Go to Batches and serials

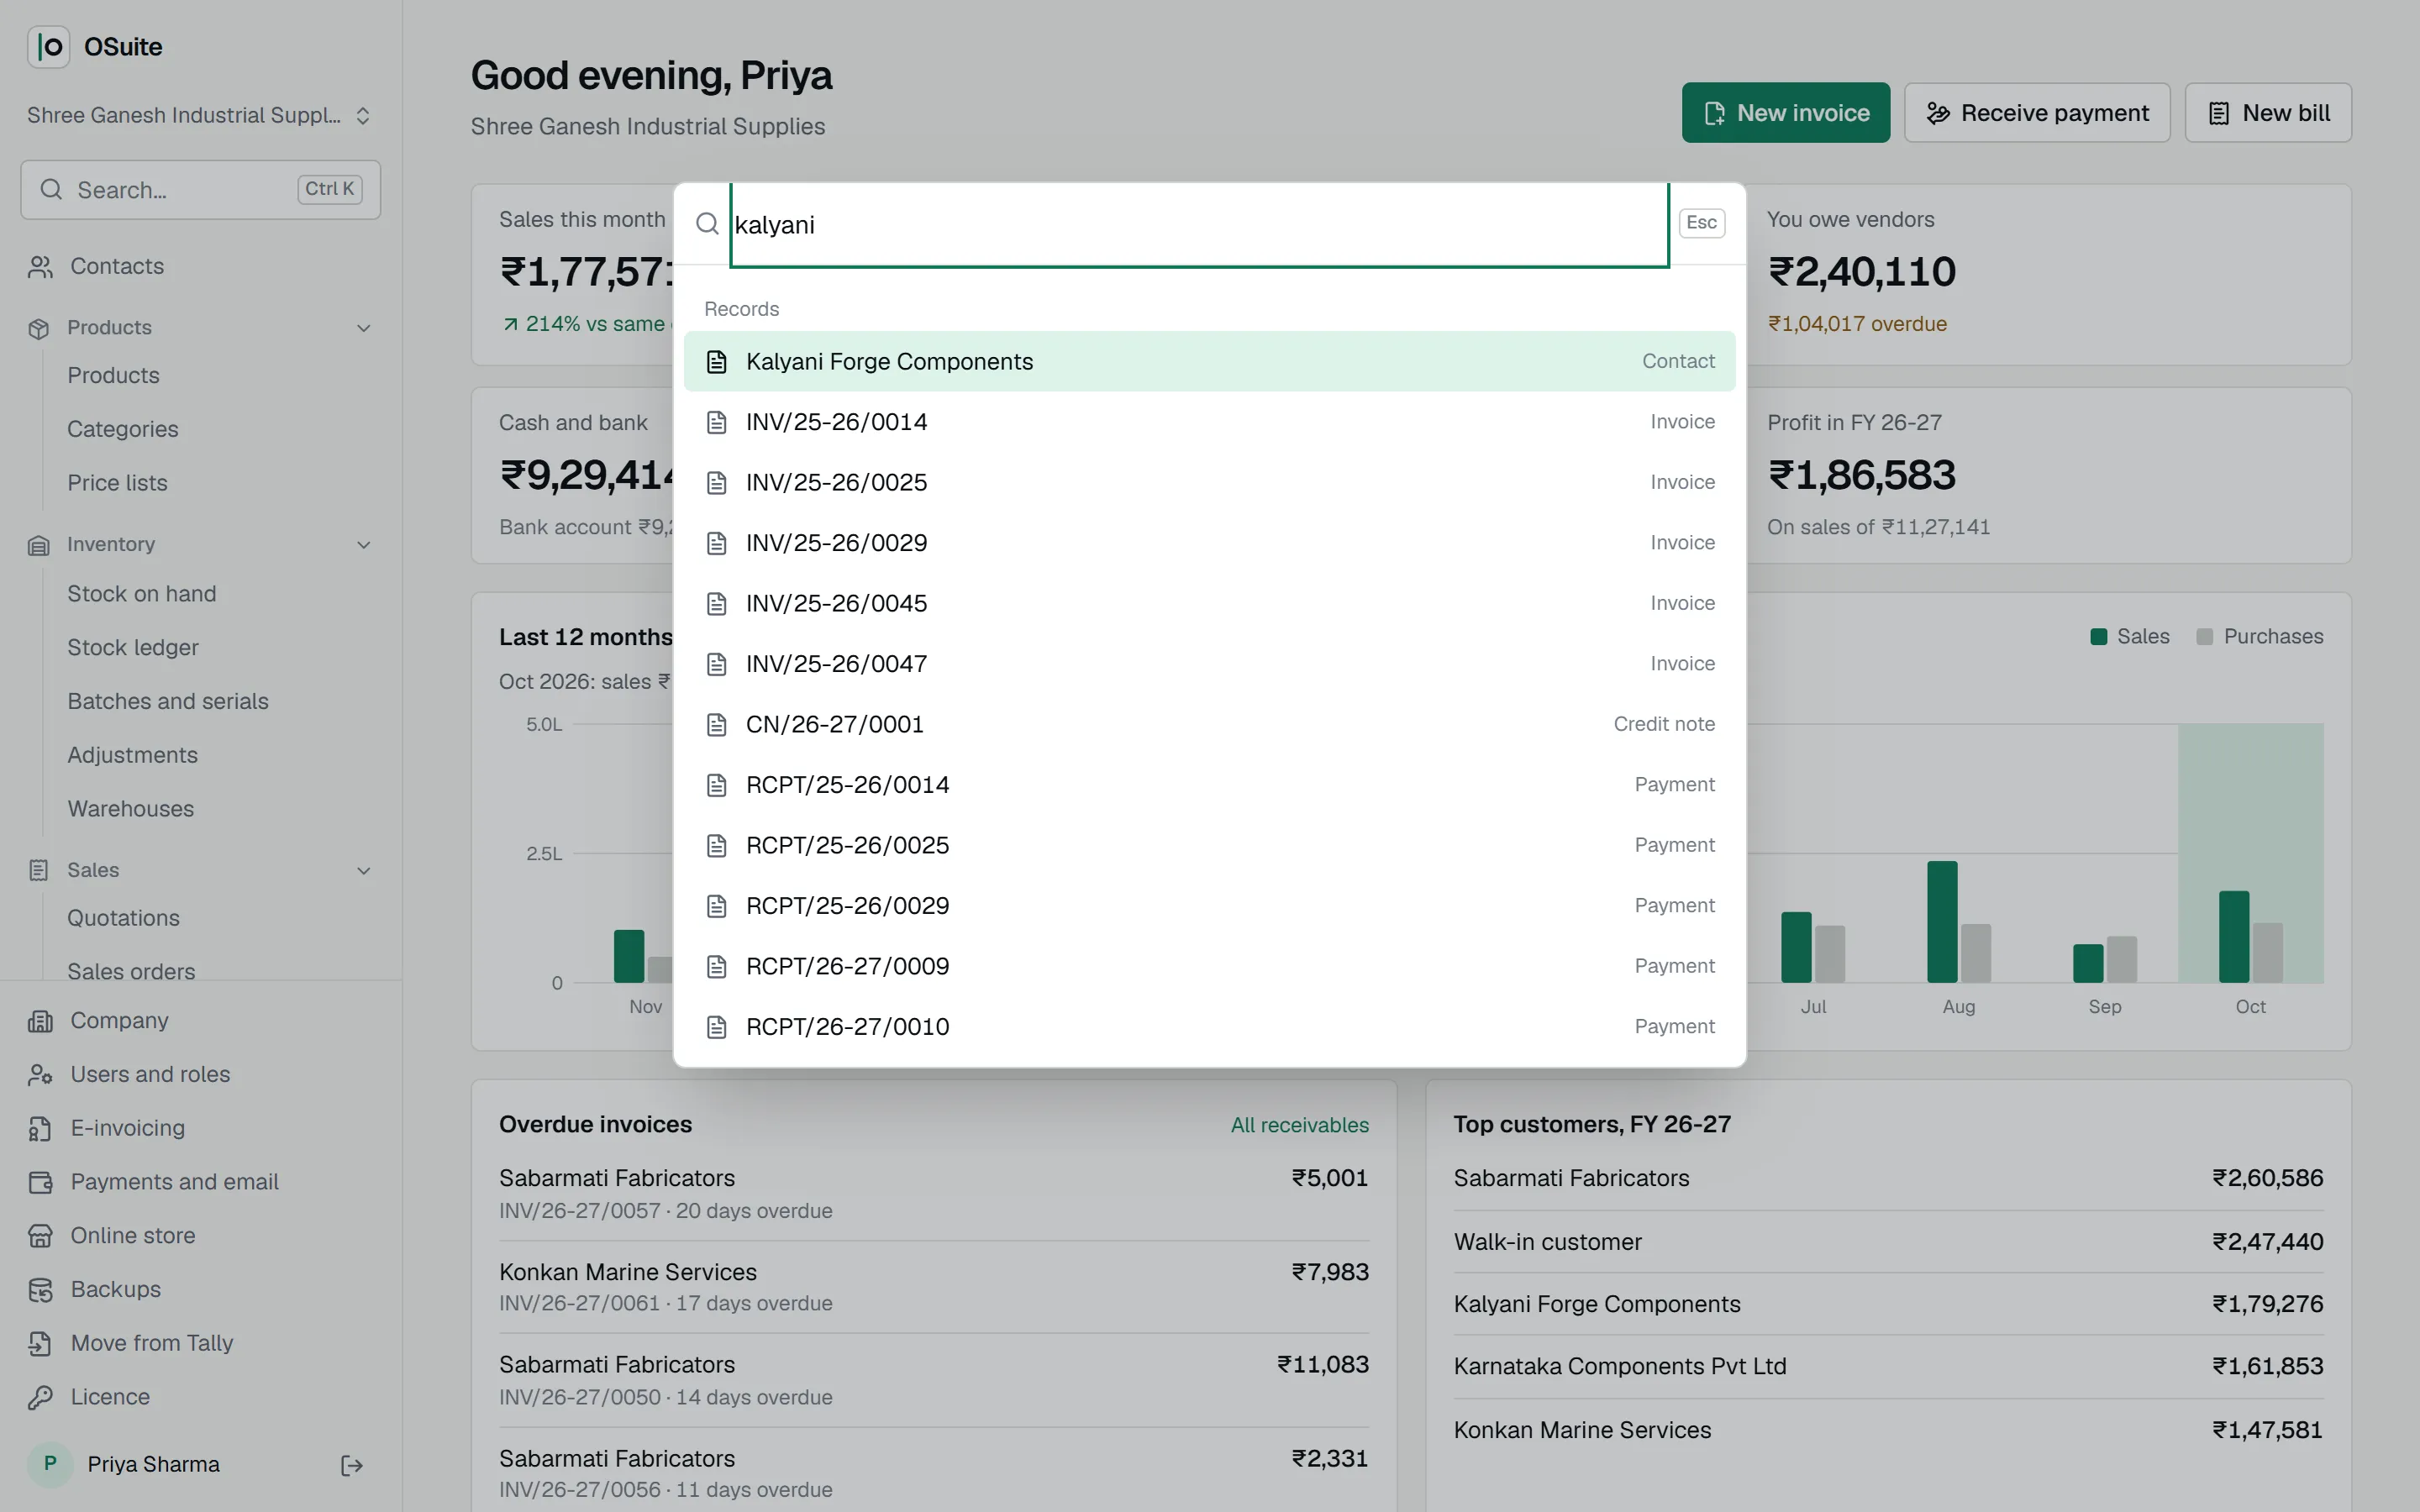(168, 702)
